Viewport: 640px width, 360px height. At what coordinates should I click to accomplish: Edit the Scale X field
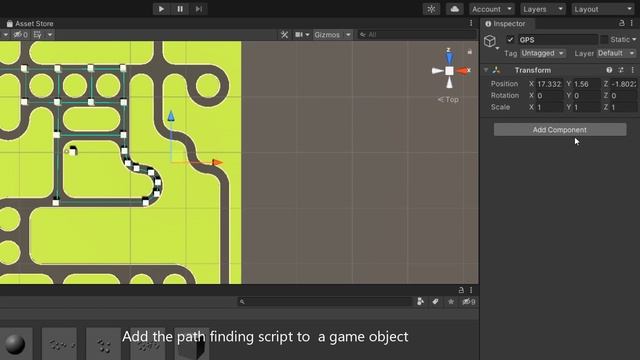pyautogui.click(x=549, y=107)
